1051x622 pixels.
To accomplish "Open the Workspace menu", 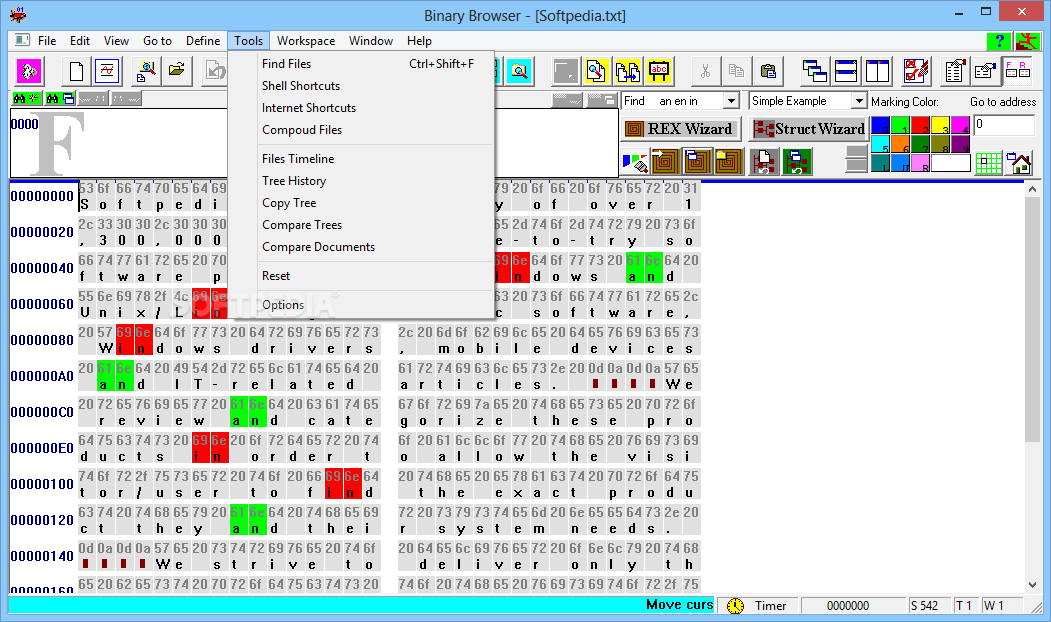I will click(306, 41).
